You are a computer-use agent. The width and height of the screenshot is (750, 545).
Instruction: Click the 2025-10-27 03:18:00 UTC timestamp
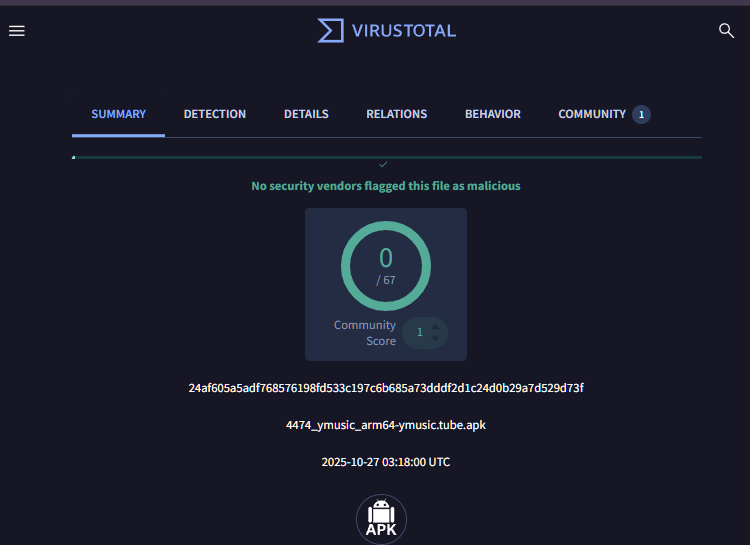(x=386, y=462)
